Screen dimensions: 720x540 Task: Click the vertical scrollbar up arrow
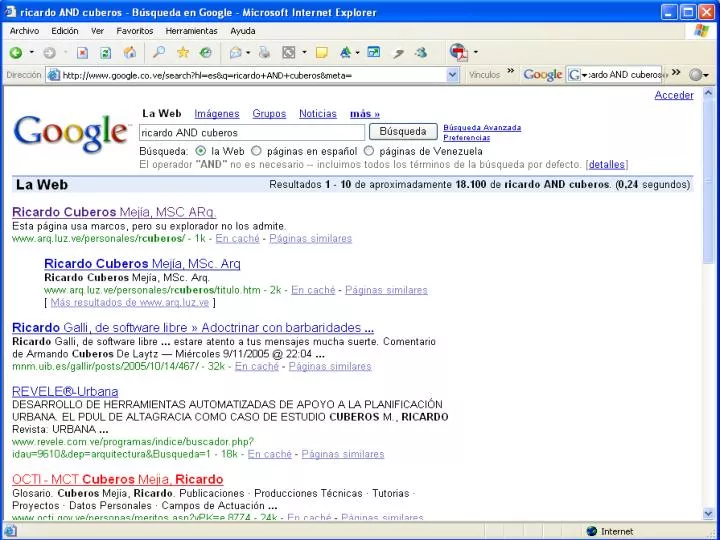pos(708,93)
